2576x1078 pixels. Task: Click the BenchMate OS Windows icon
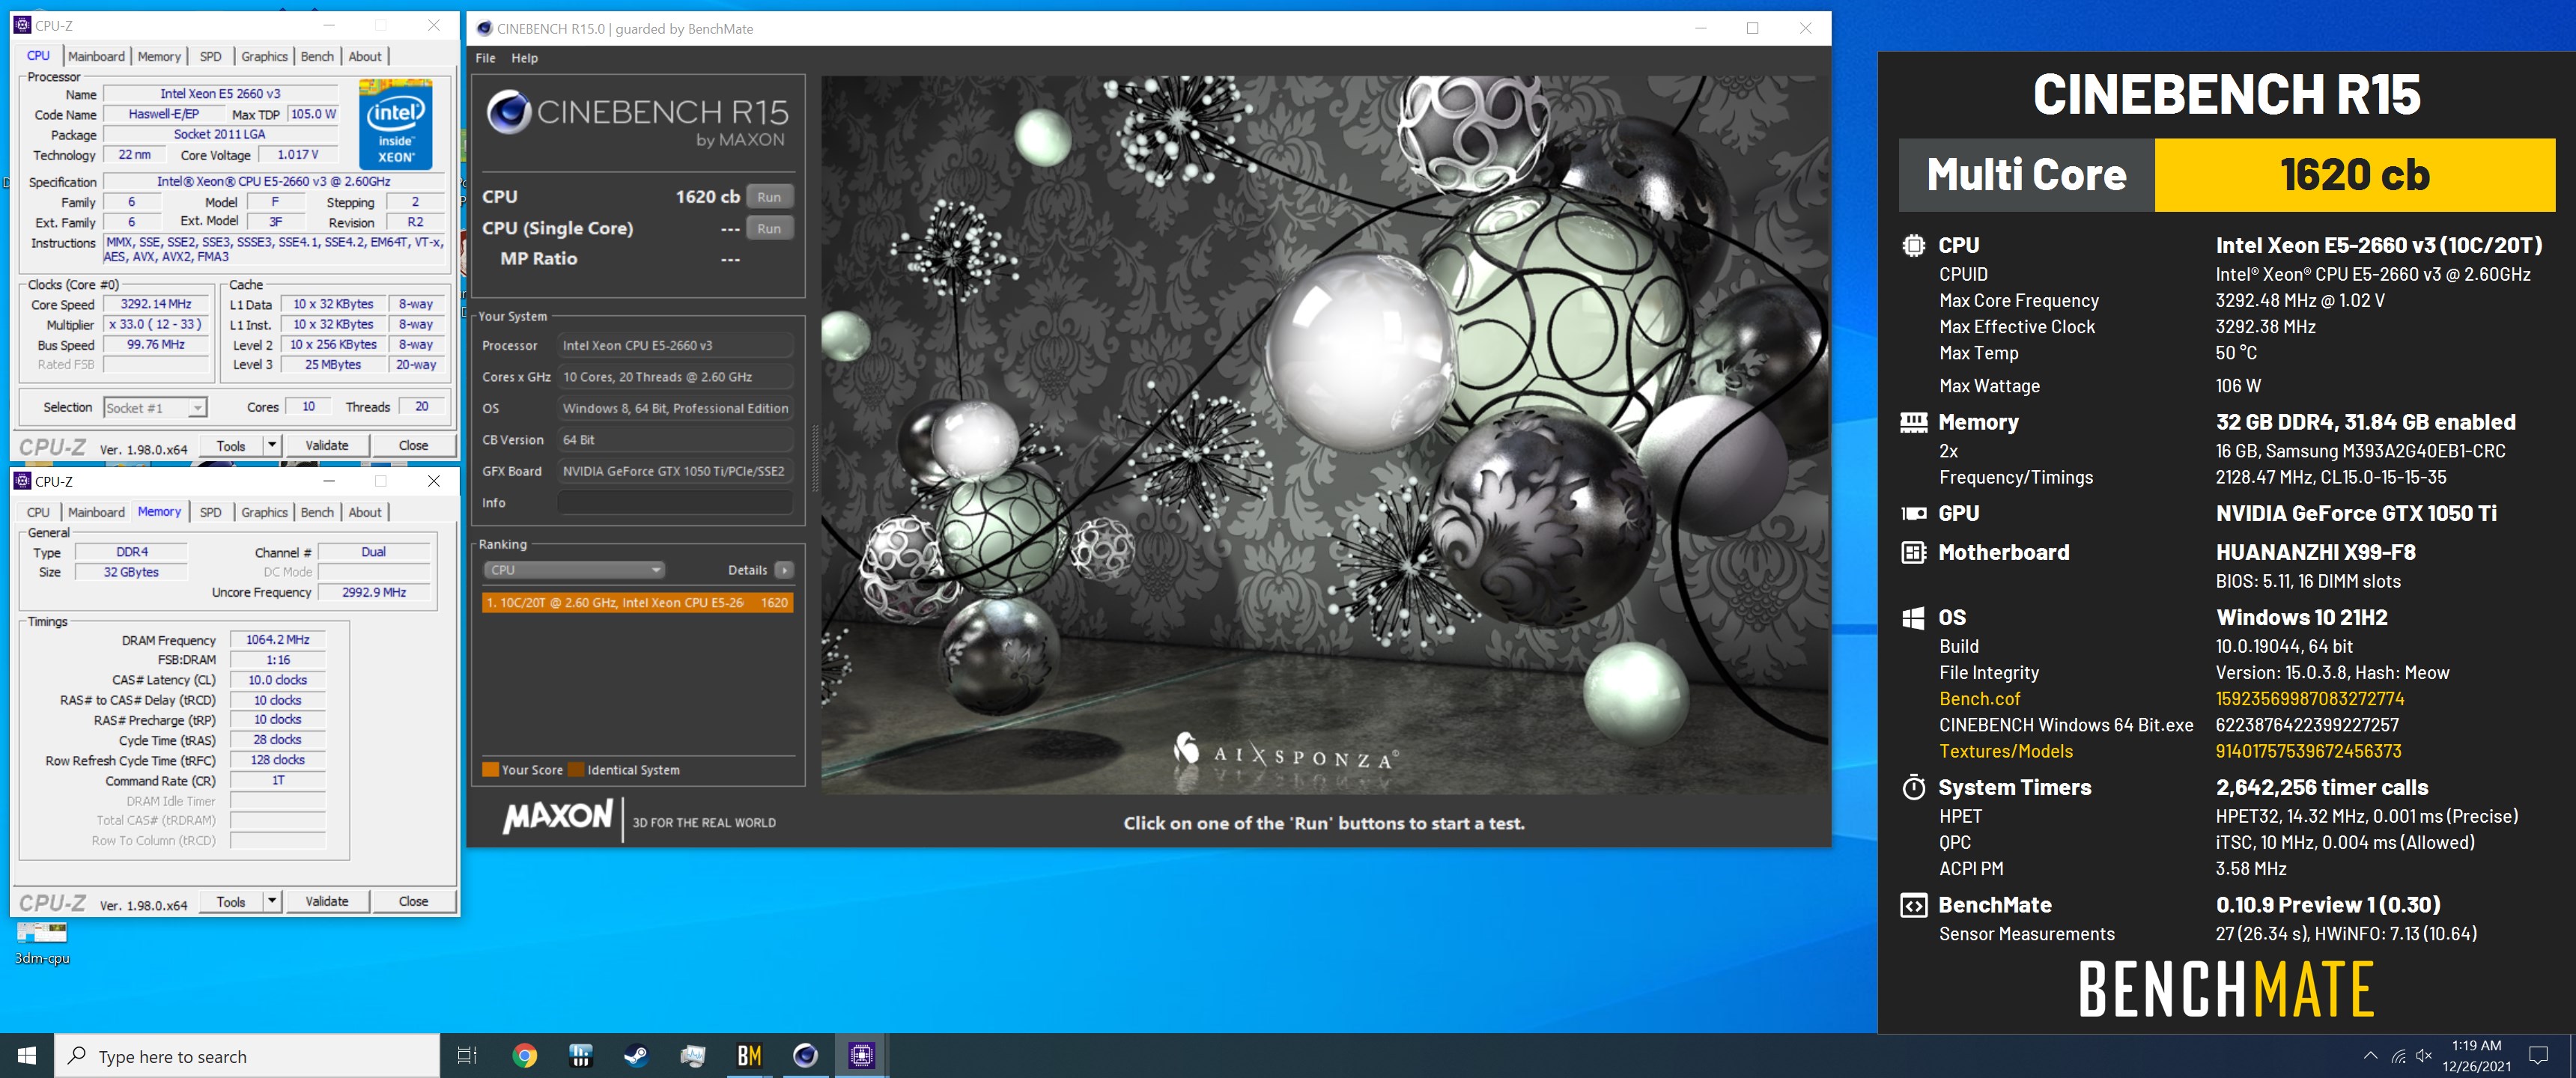pyautogui.click(x=1913, y=618)
